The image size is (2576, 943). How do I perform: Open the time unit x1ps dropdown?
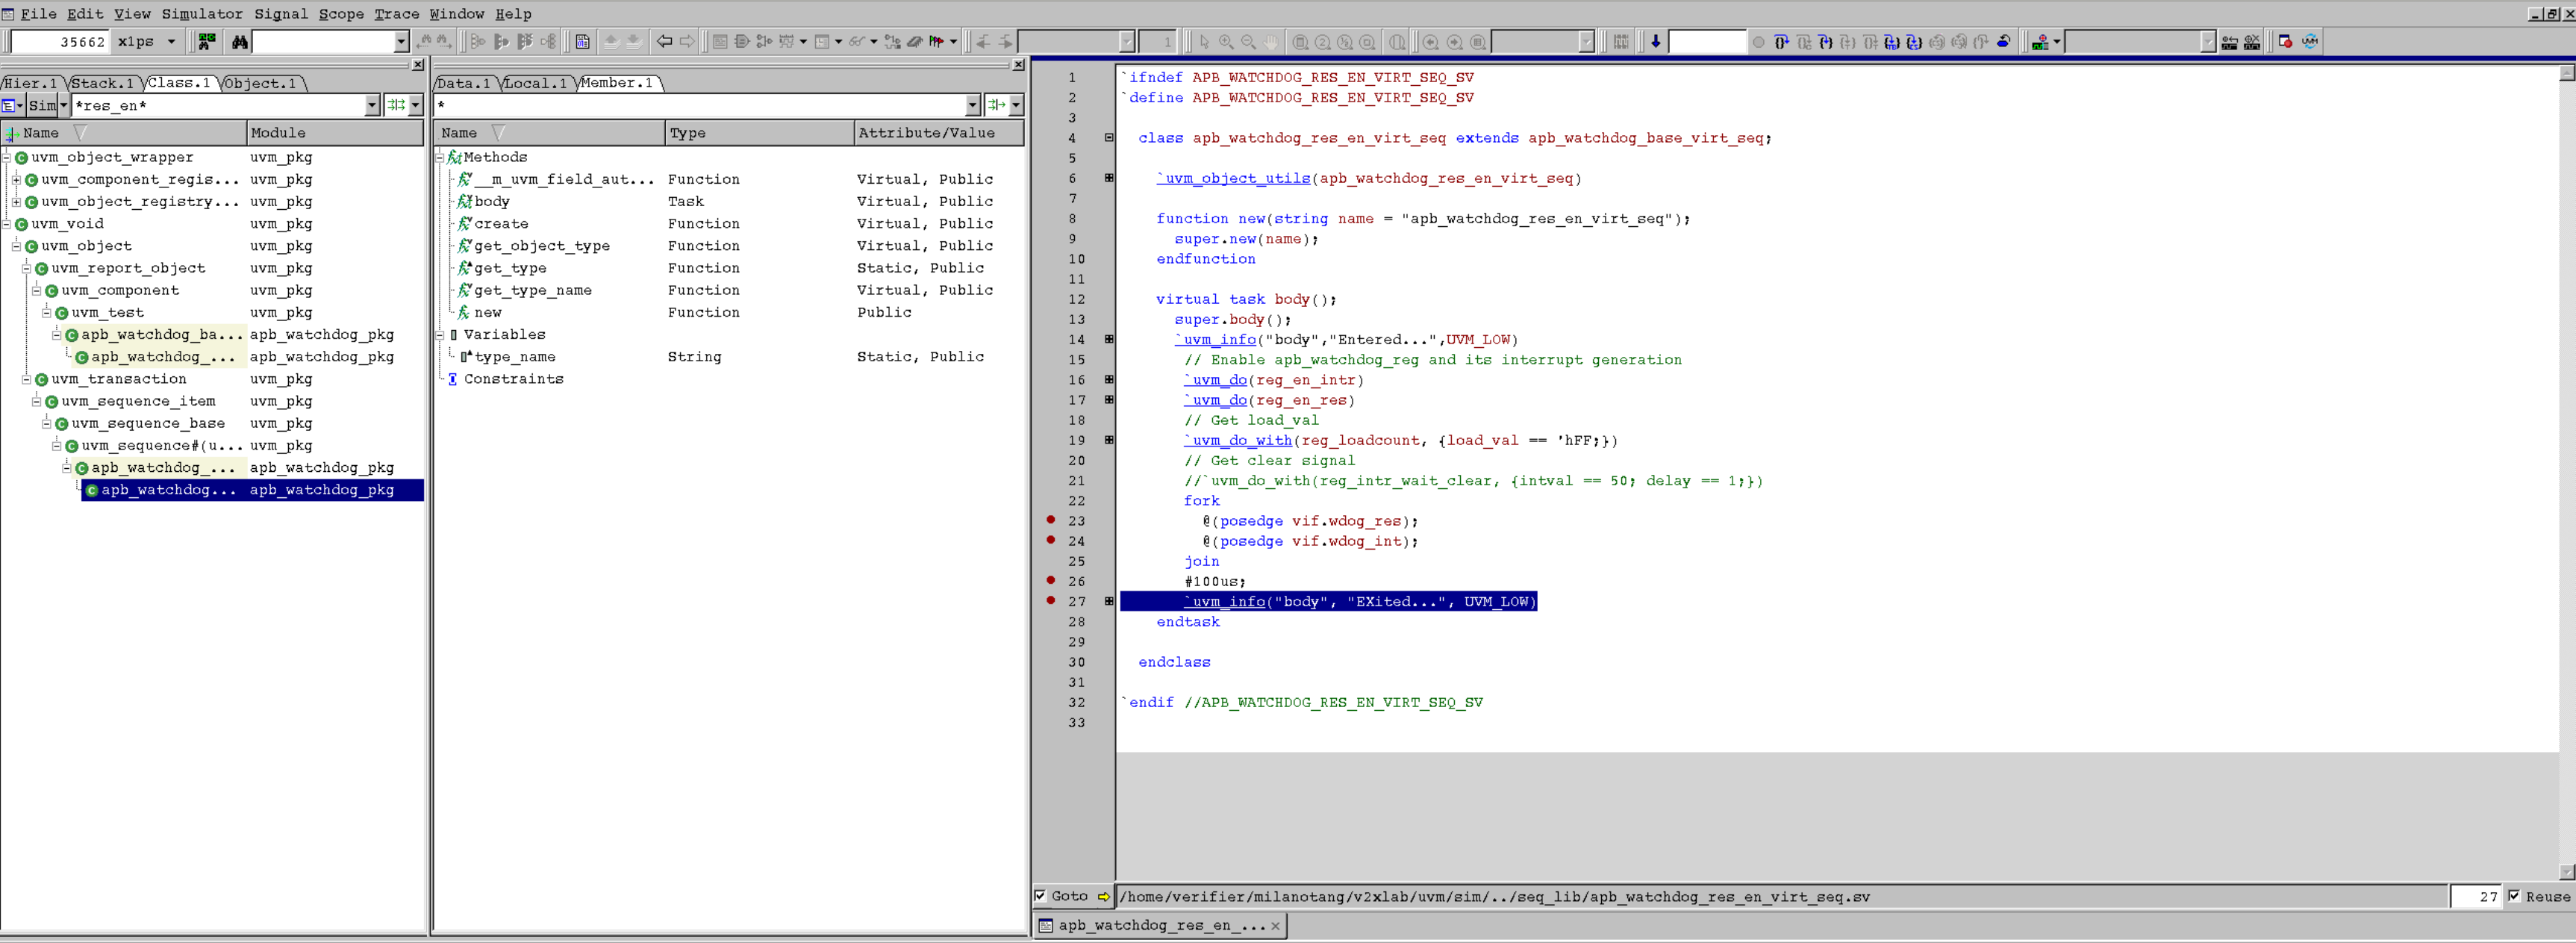171,42
